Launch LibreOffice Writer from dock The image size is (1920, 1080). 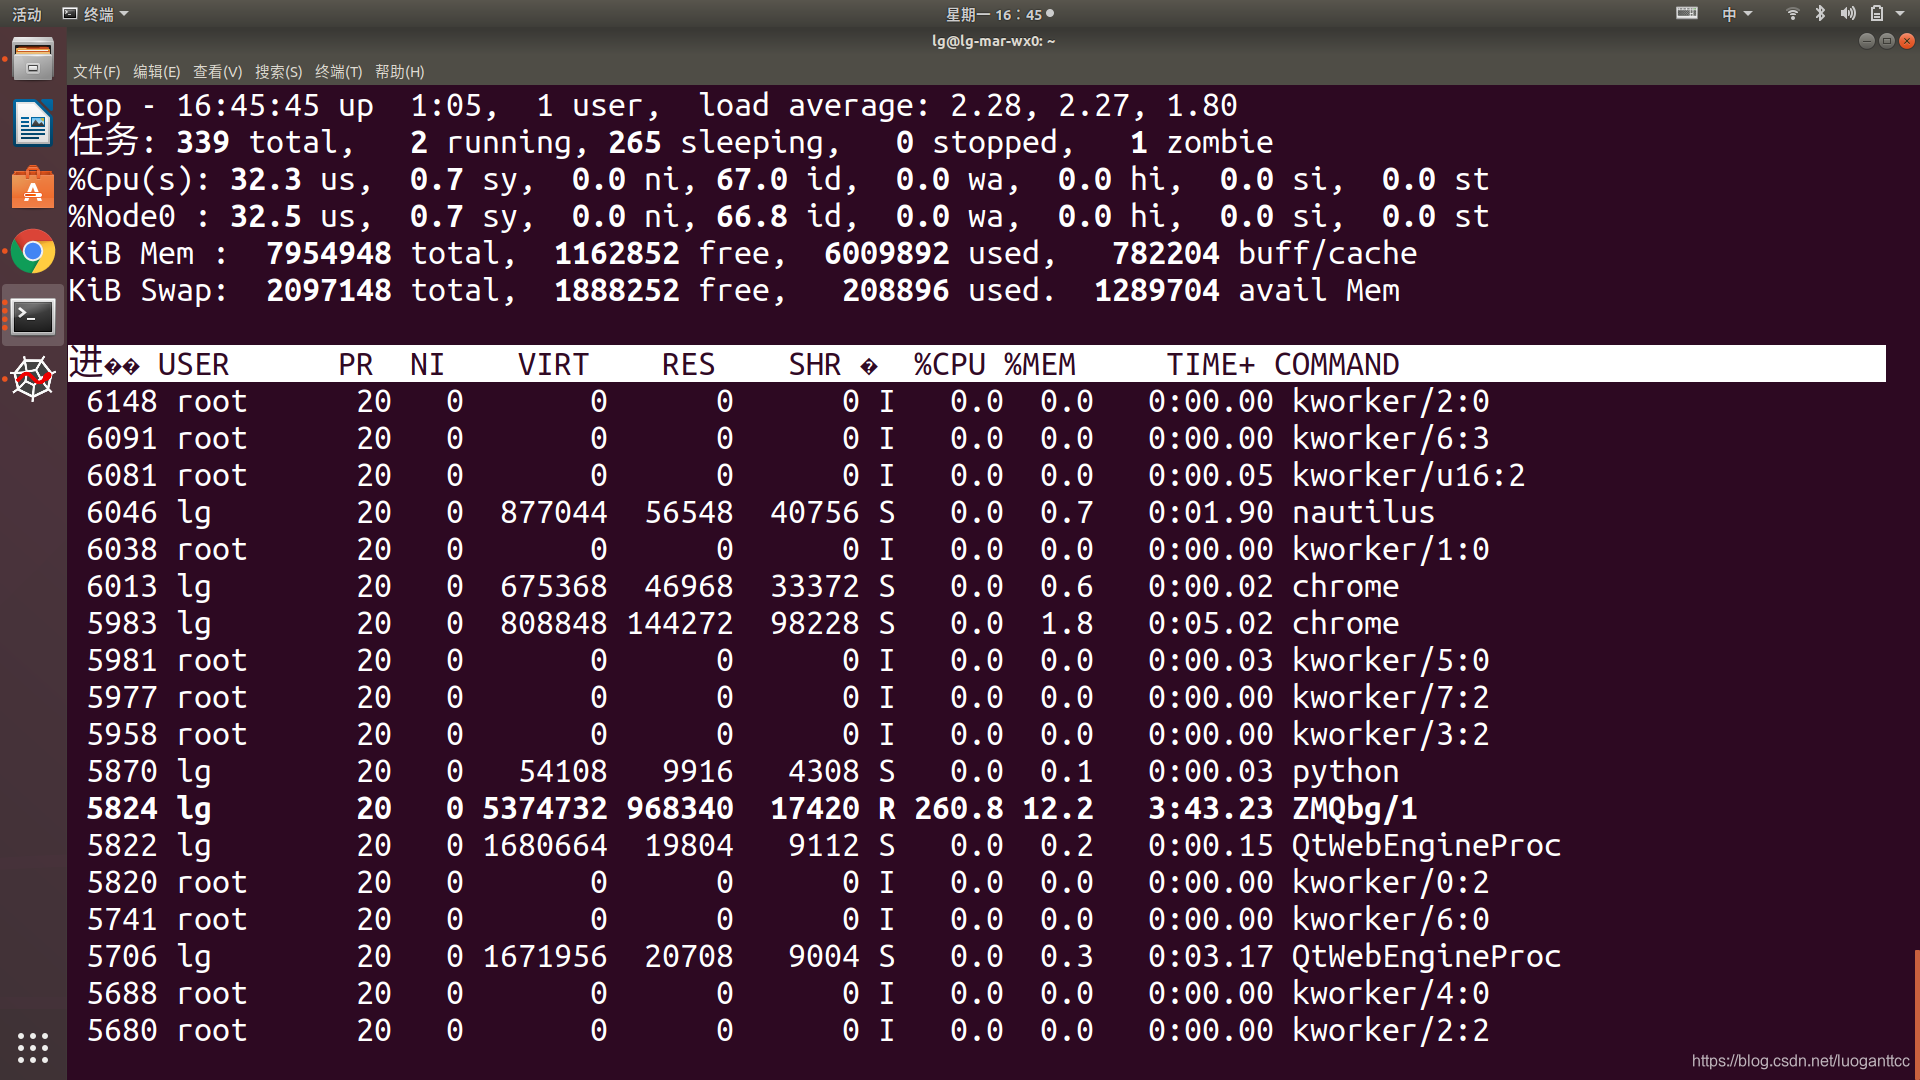tap(33, 124)
